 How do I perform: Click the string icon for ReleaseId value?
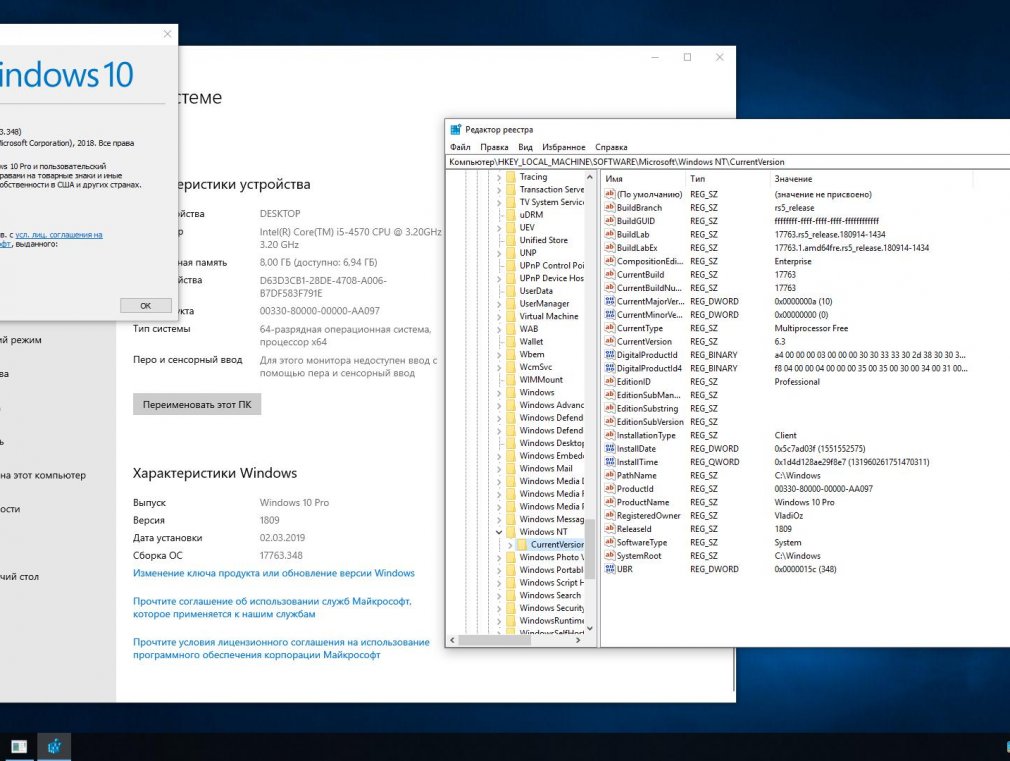tap(610, 529)
